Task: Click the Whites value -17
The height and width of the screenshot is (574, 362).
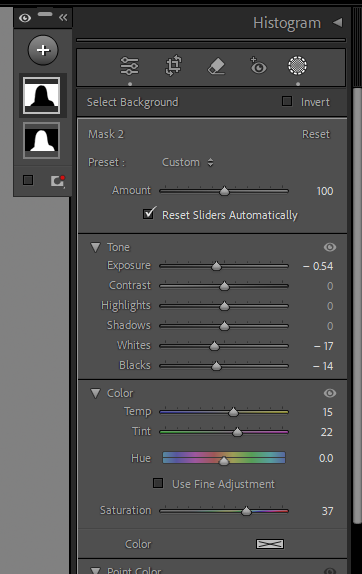Action: point(324,346)
